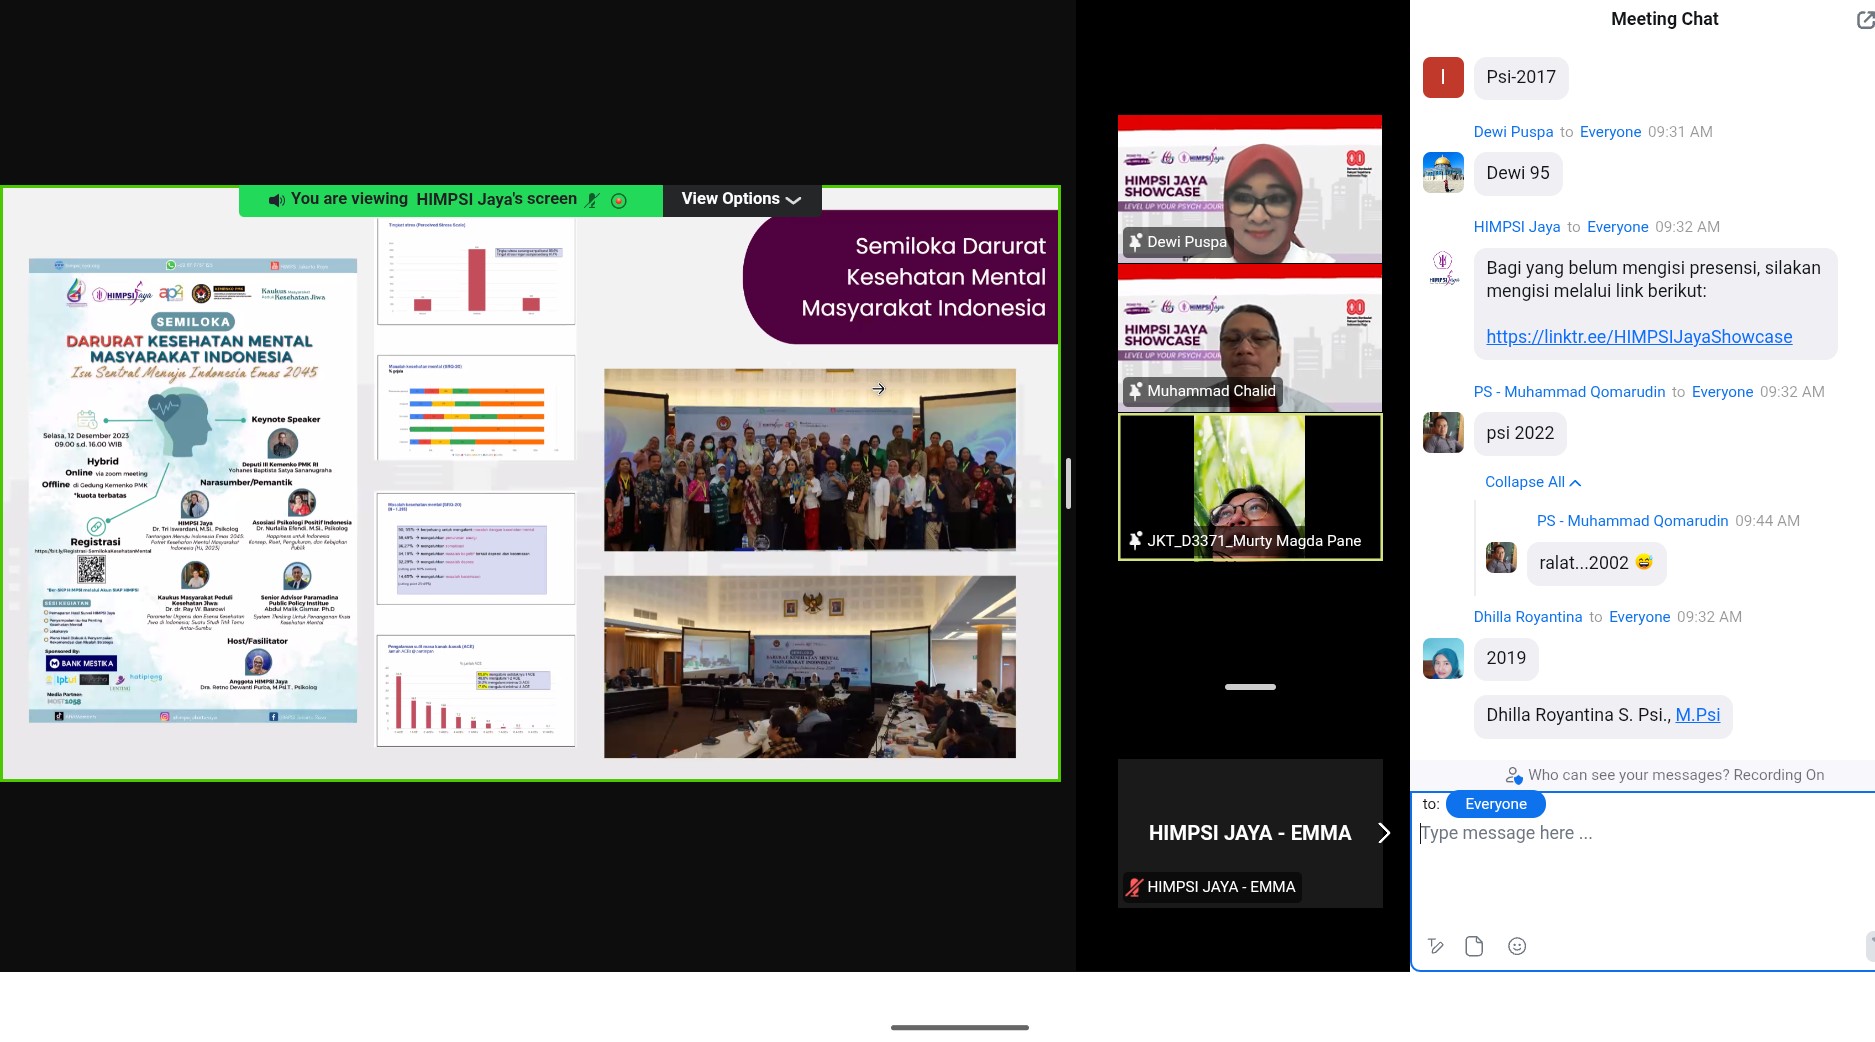The image size is (1875, 1042).
Task: Tap the system home gesture bar
Action: pyautogui.click(x=960, y=1027)
